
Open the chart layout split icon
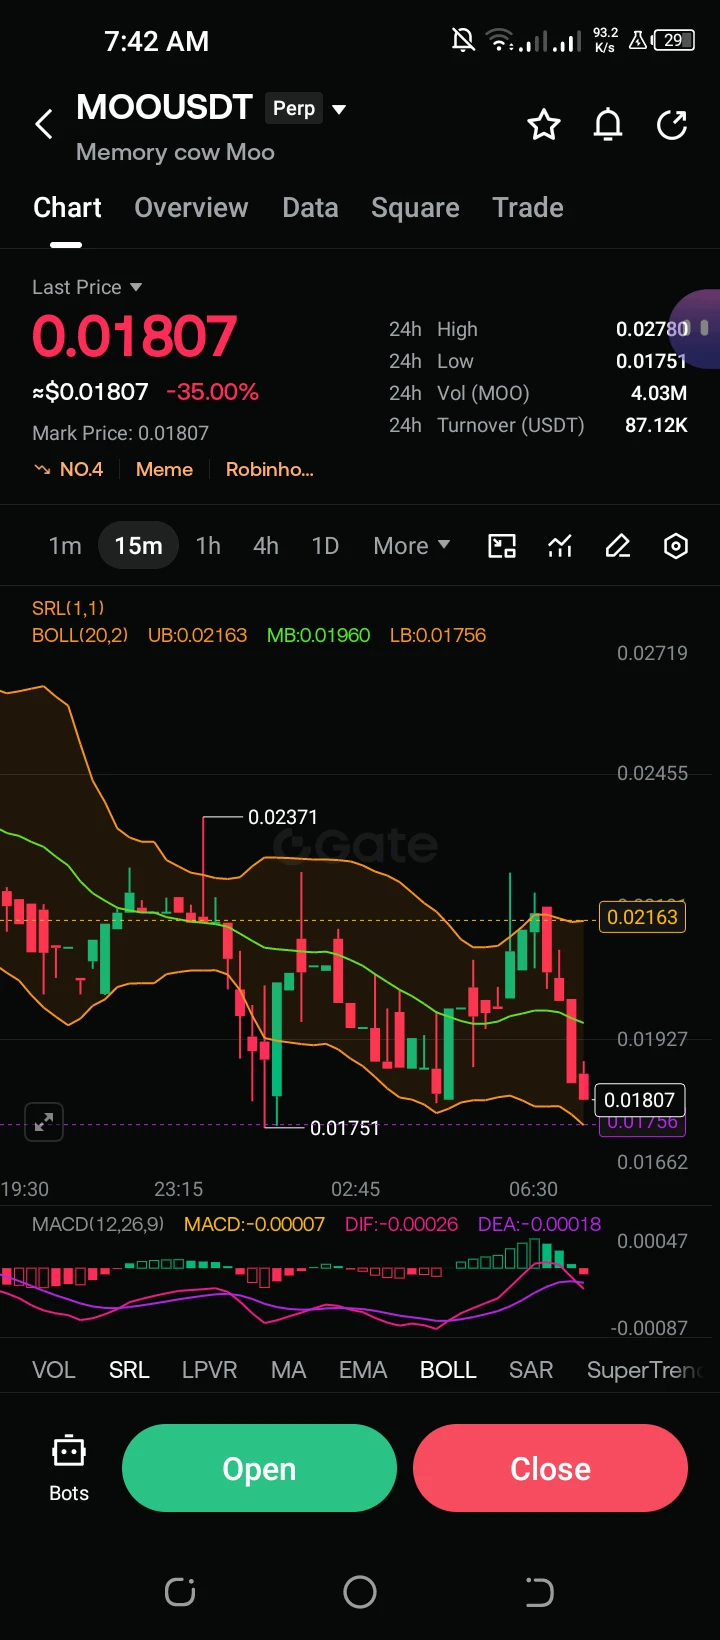pos(502,546)
